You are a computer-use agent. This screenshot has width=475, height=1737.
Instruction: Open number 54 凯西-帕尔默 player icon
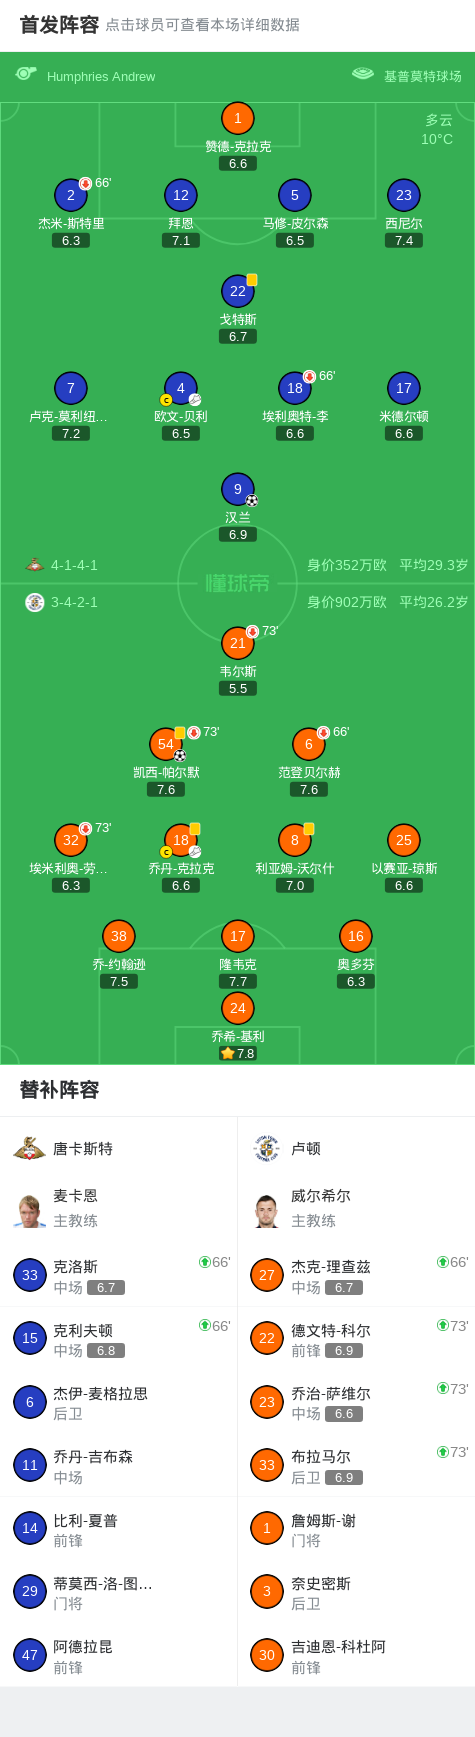pos(166,744)
